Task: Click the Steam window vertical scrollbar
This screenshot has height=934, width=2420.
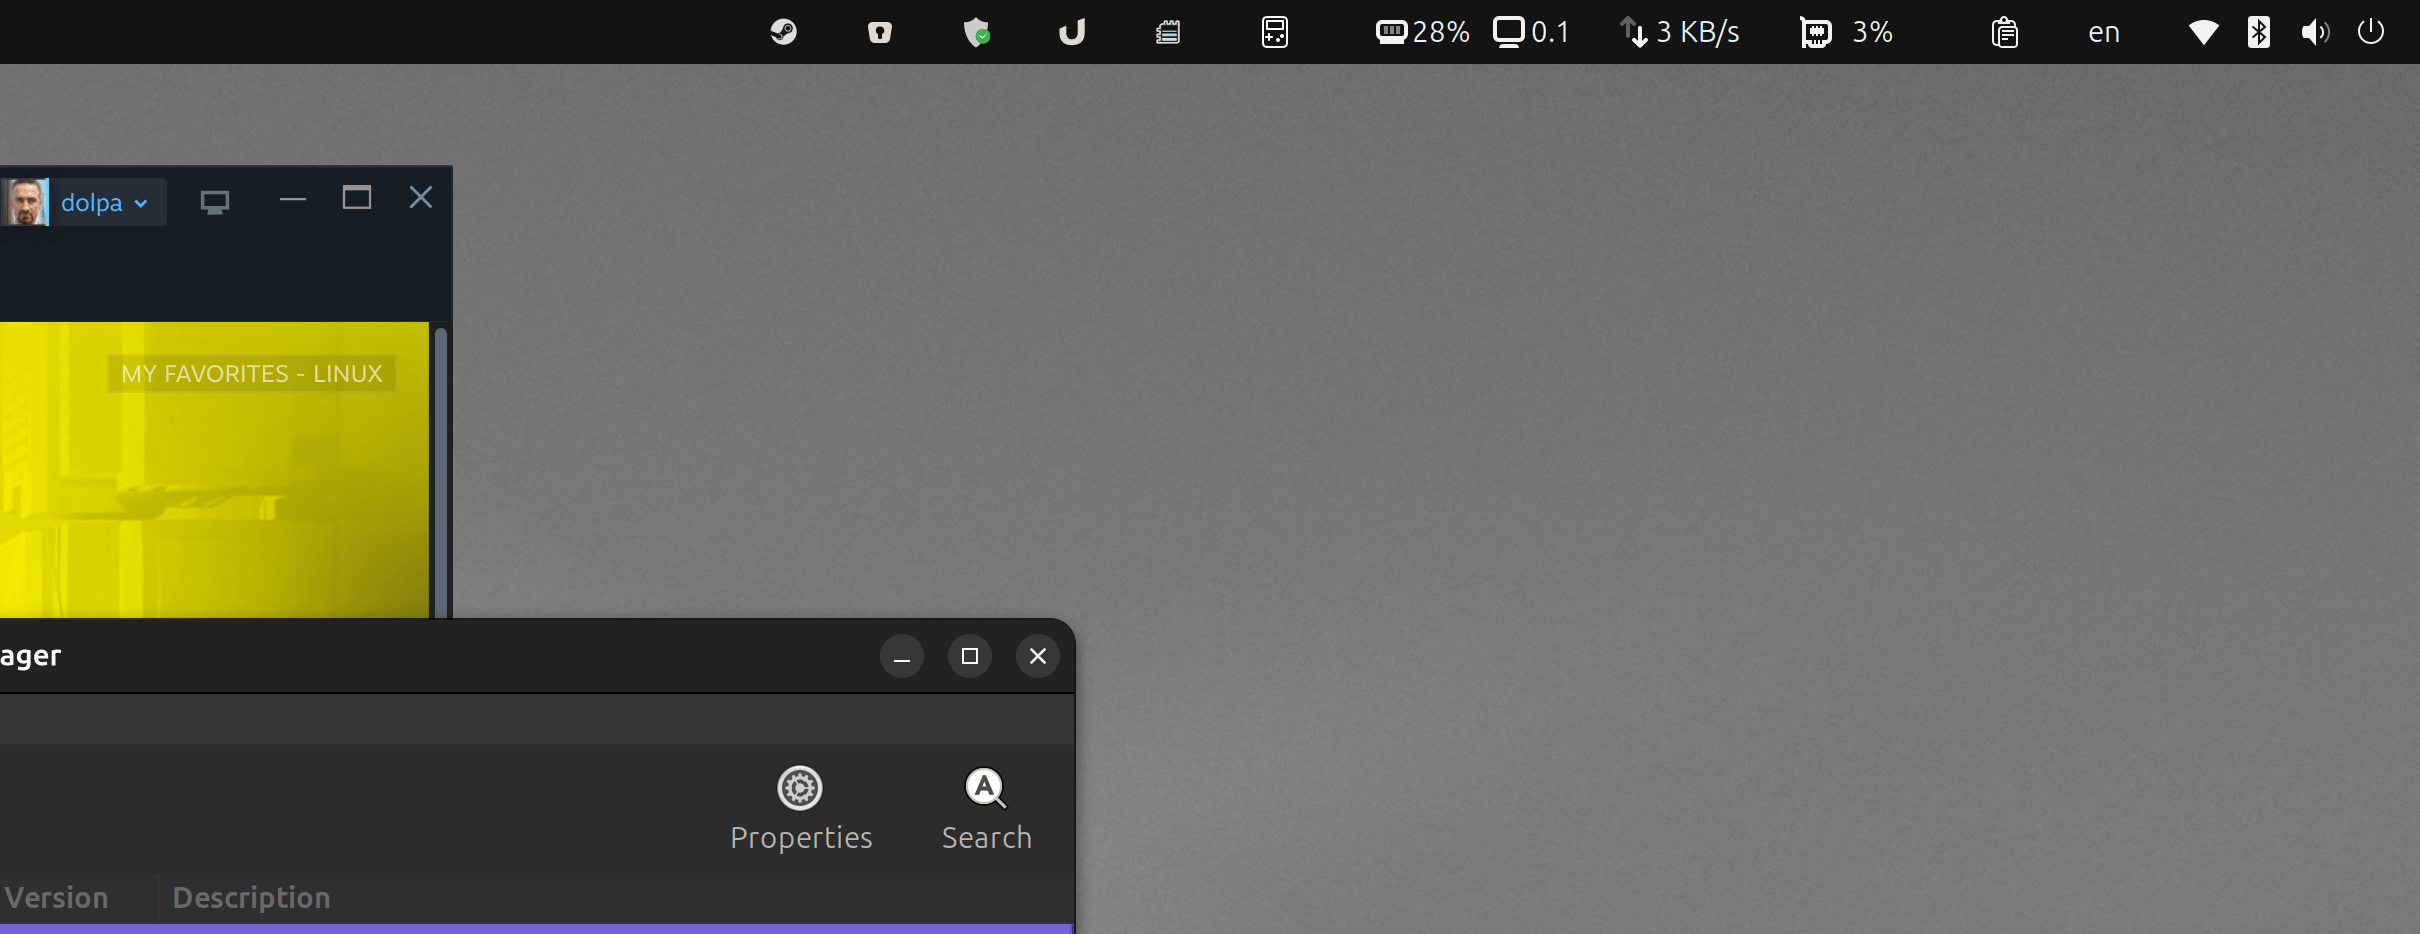Action: tap(440, 470)
